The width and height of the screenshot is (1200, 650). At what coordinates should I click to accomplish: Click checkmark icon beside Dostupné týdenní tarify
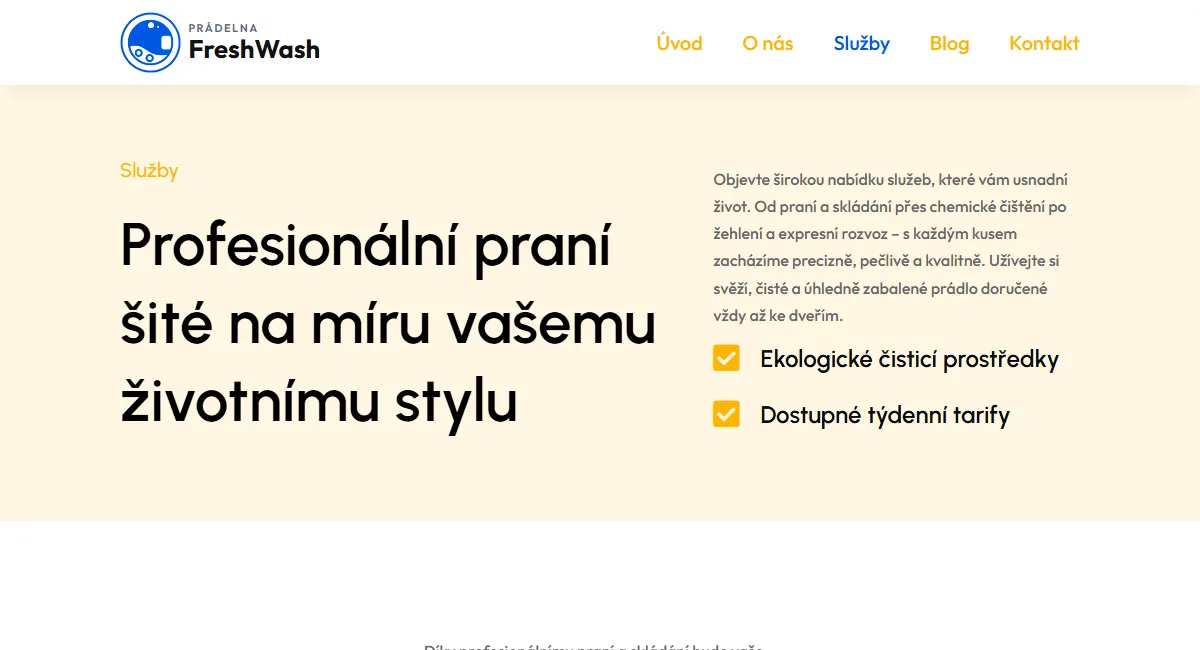click(726, 414)
